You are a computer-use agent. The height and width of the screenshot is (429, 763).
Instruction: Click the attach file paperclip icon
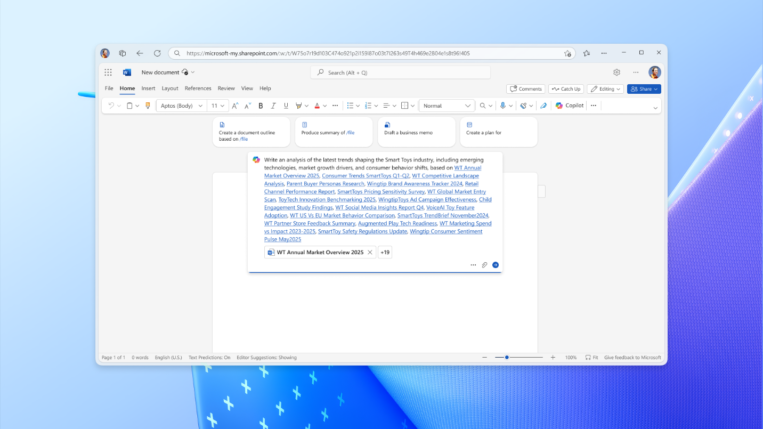(485, 265)
